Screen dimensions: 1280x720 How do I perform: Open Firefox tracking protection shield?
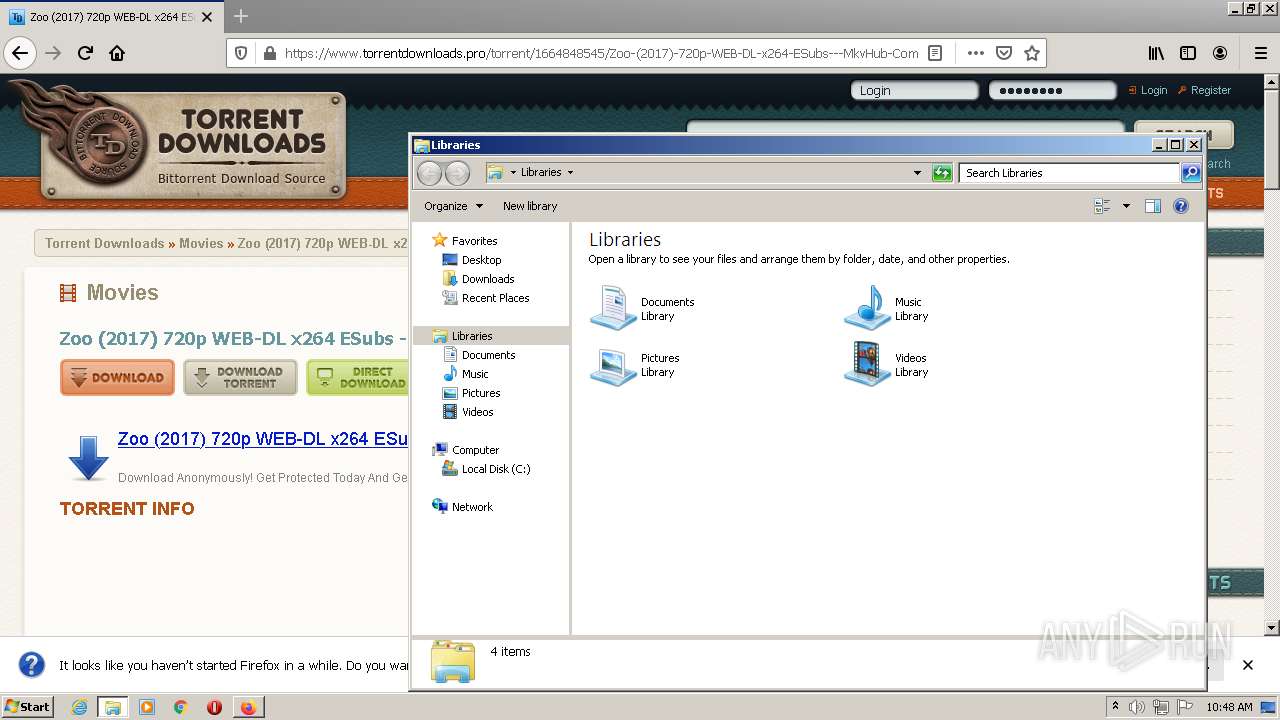pyautogui.click(x=240, y=53)
